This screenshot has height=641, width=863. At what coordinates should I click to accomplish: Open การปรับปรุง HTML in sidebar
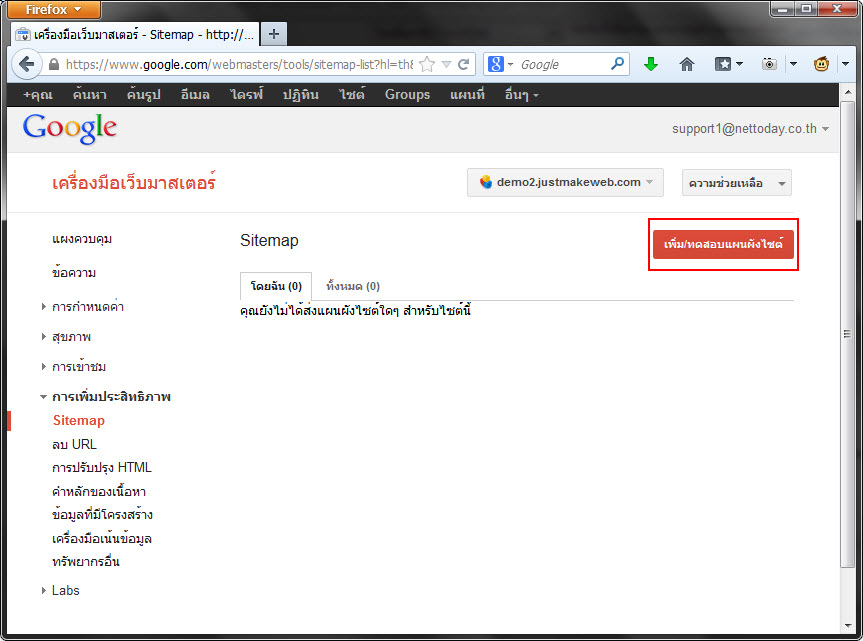coord(101,468)
